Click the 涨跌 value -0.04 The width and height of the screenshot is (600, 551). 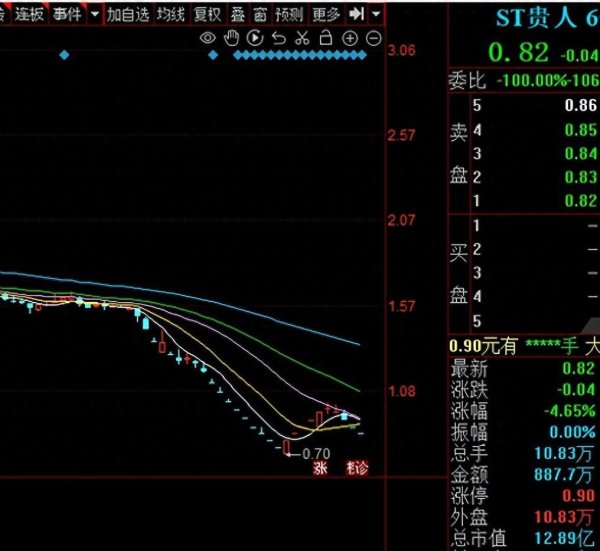(x=576, y=390)
